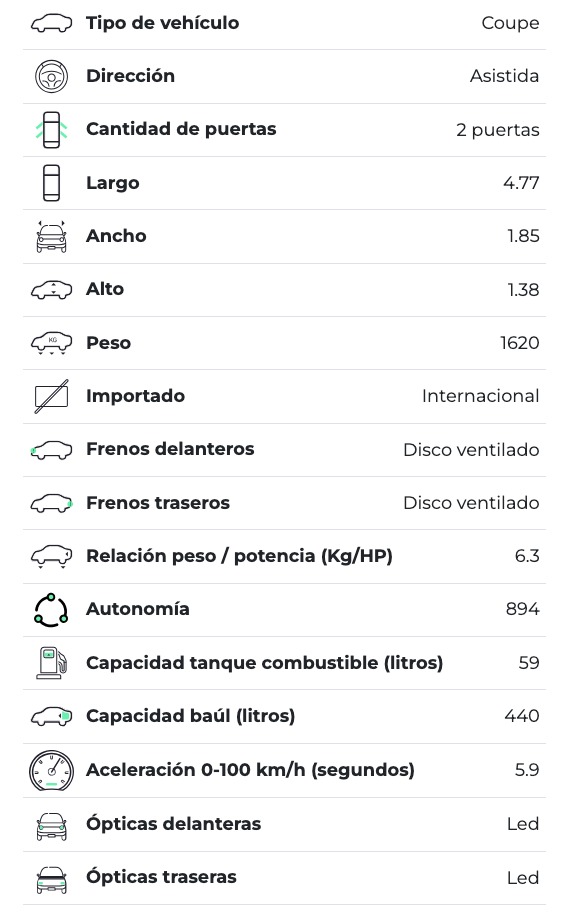562x918 pixels.
Task: Click the Largo value 4.77
Action: point(521,183)
